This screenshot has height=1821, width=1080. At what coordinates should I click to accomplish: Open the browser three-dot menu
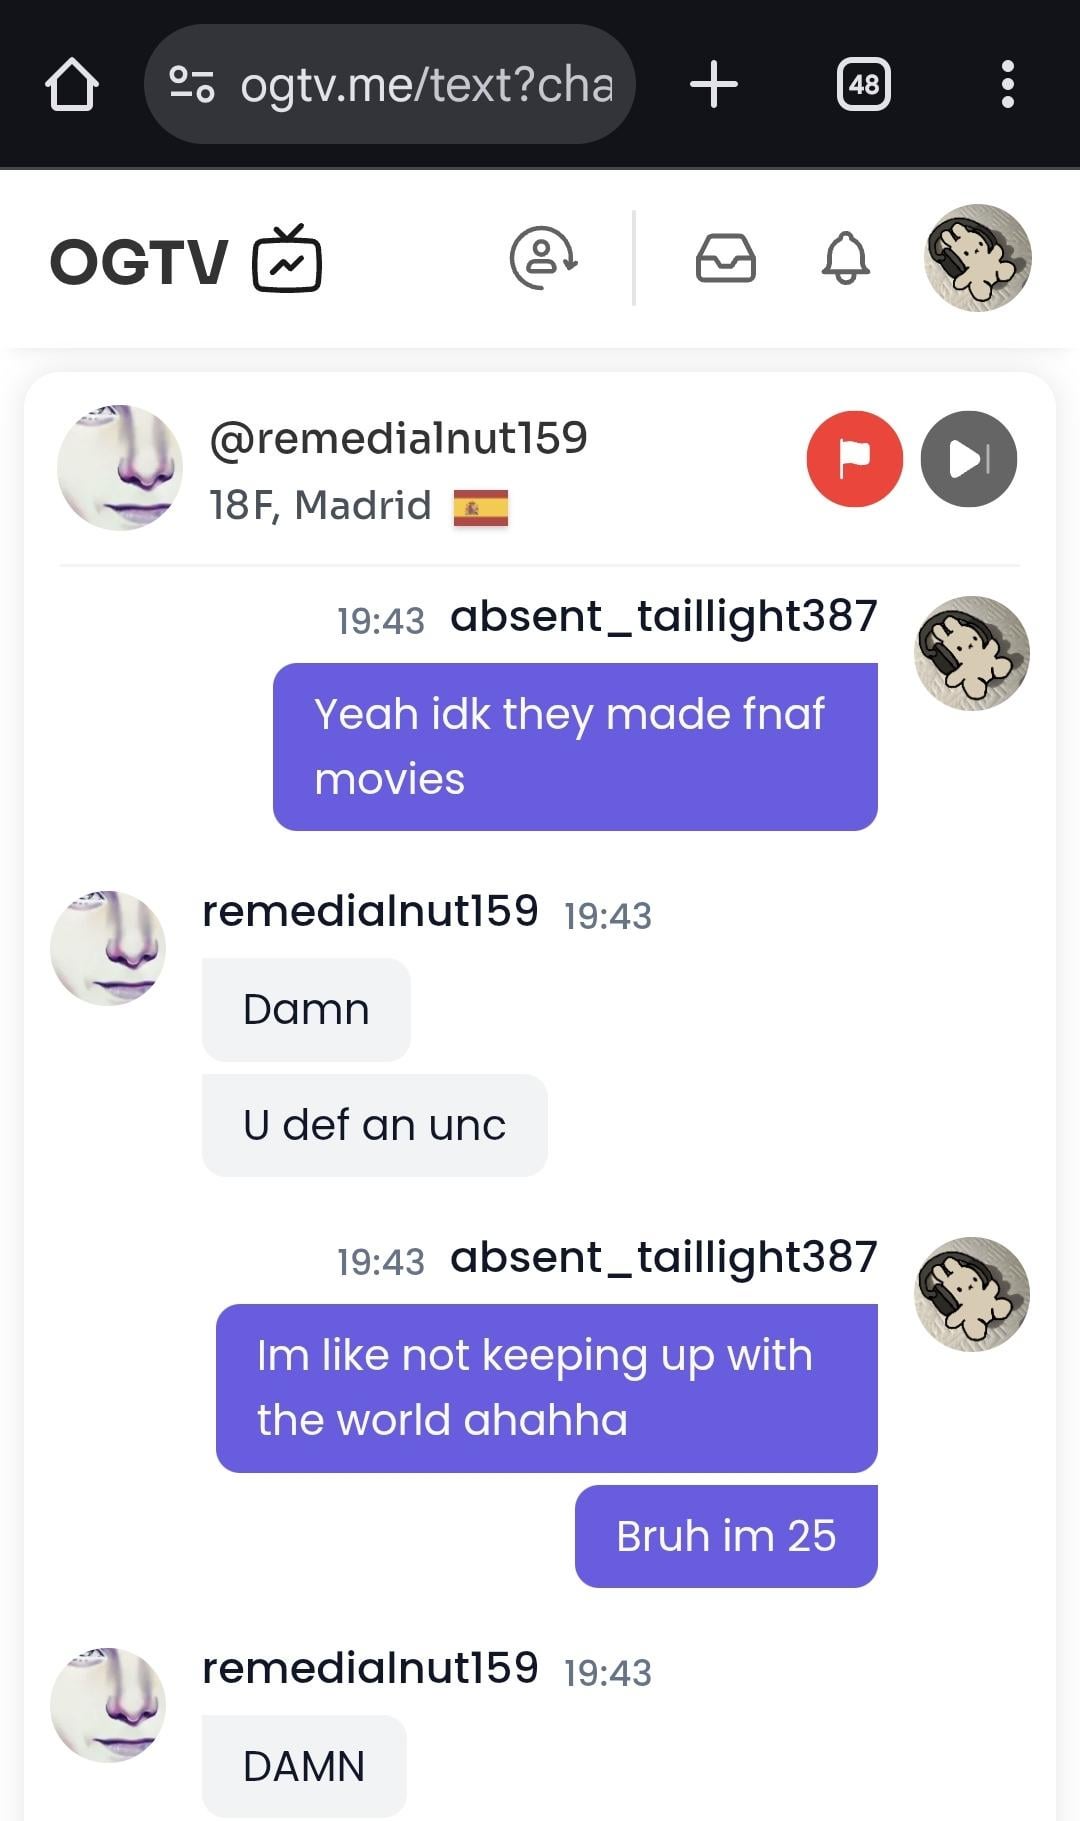1007,84
